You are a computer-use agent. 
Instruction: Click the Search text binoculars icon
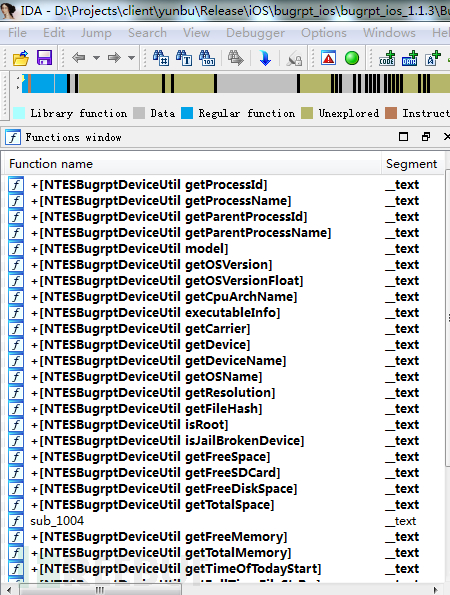coord(184,58)
